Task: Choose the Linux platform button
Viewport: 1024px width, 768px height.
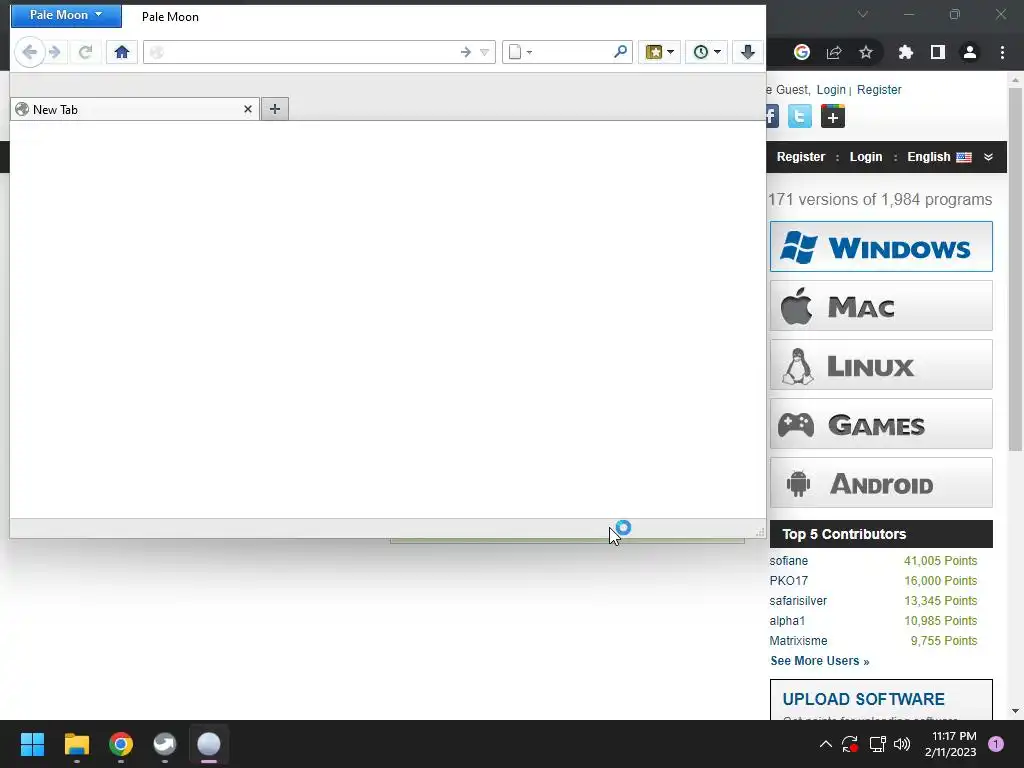Action: (x=881, y=364)
